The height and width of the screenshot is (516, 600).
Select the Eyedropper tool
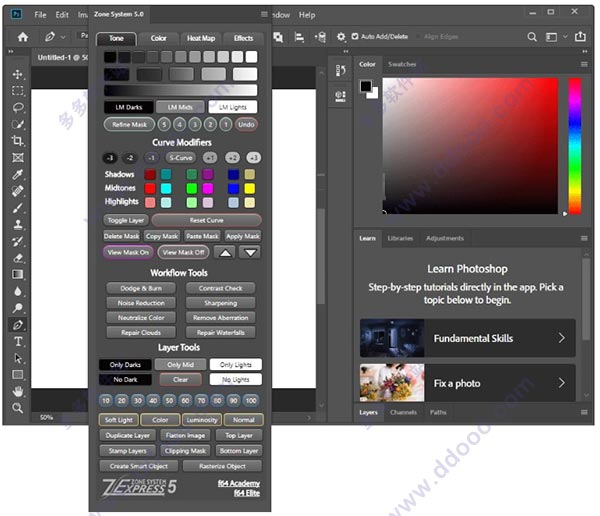coord(18,174)
